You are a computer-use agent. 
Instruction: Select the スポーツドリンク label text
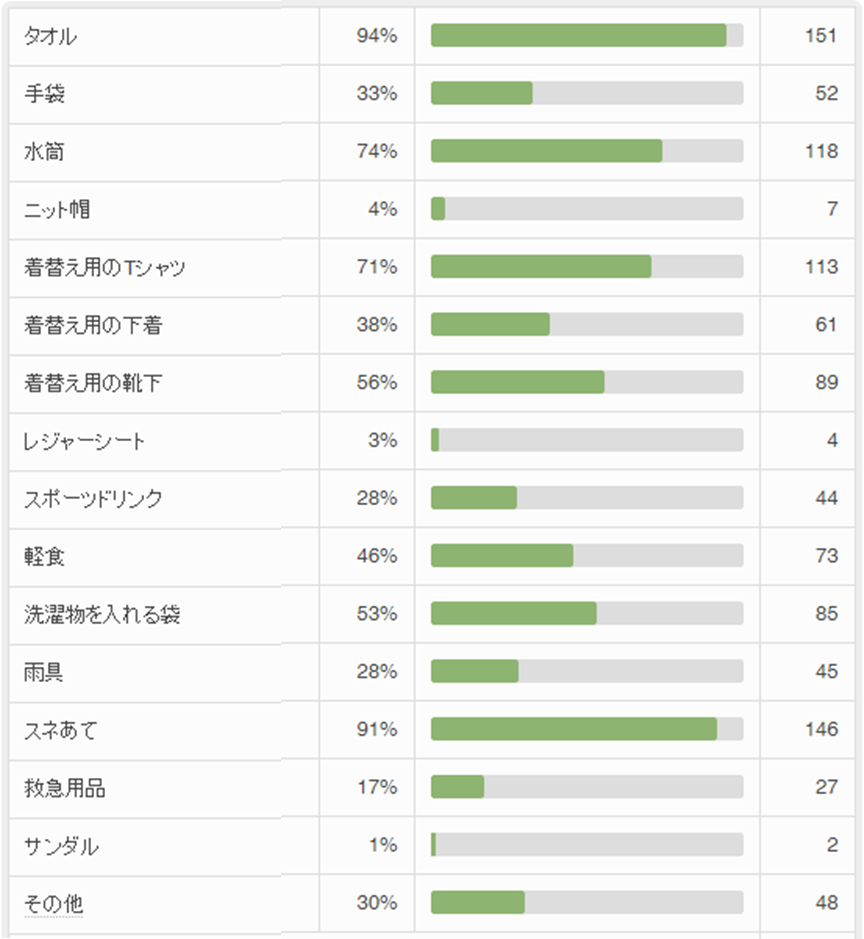(93, 499)
